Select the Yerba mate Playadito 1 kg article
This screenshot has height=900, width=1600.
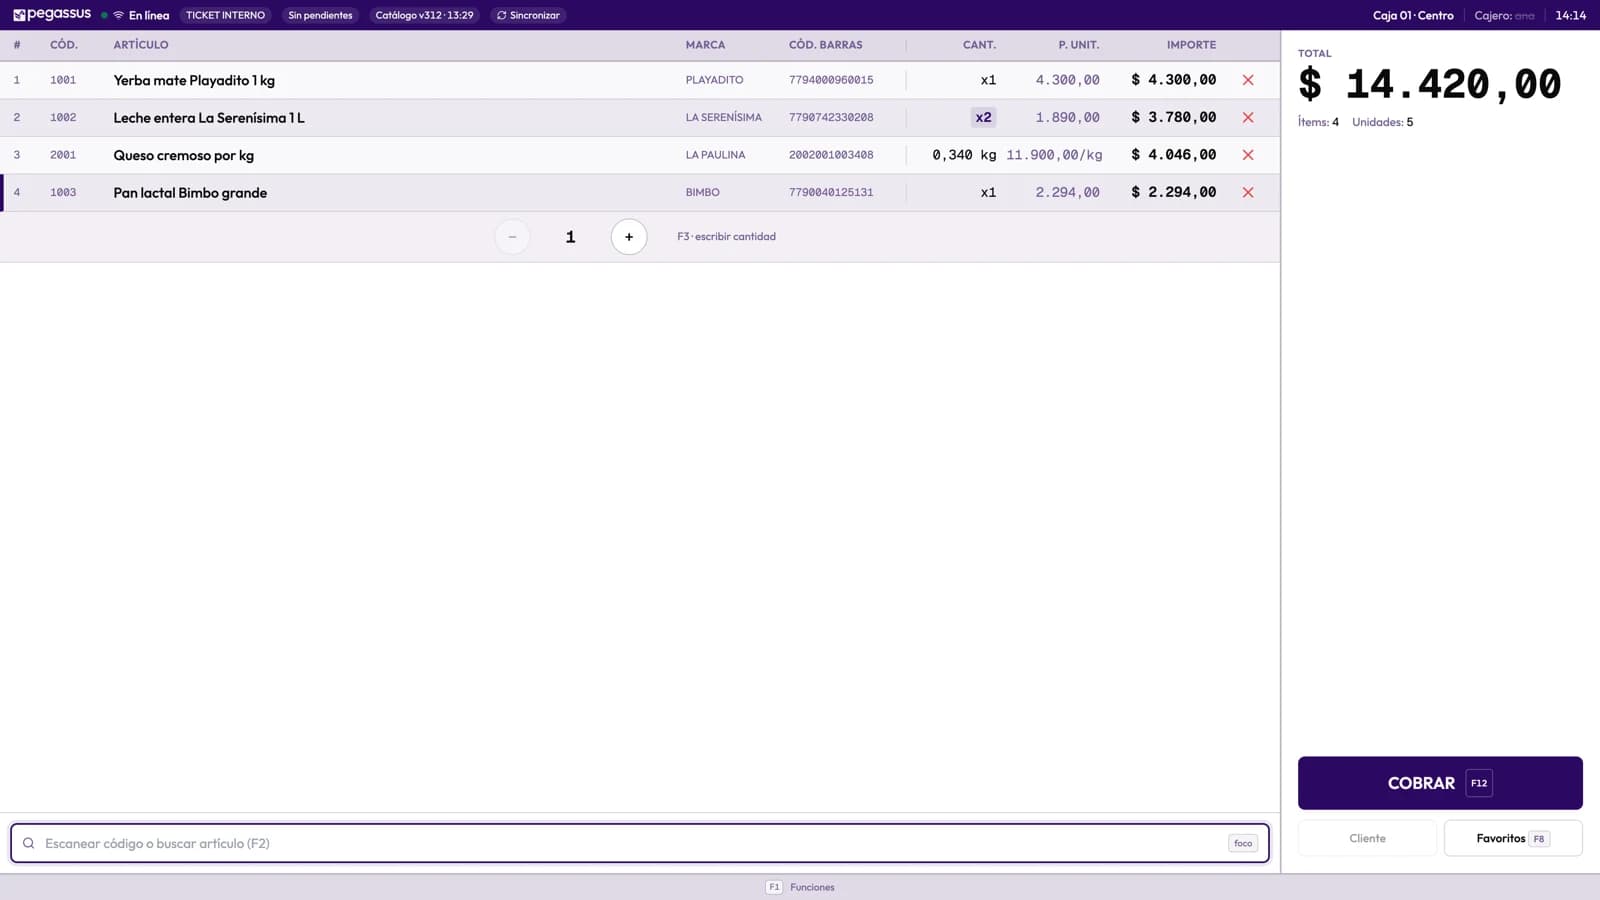point(194,80)
